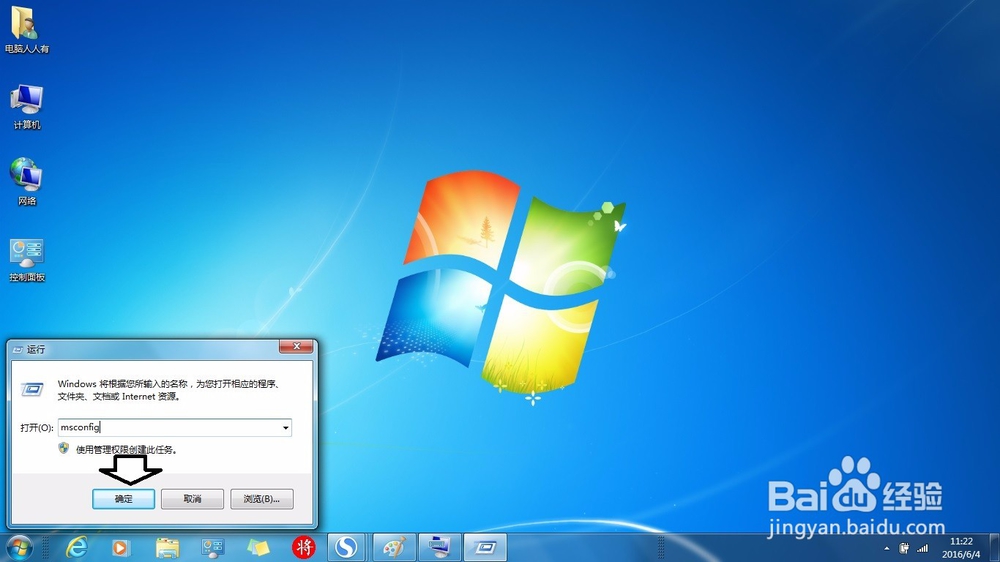The height and width of the screenshot is (562, 1000).
Task: Click the admin shield icon in dialog
Action: (x=64, y=448)
